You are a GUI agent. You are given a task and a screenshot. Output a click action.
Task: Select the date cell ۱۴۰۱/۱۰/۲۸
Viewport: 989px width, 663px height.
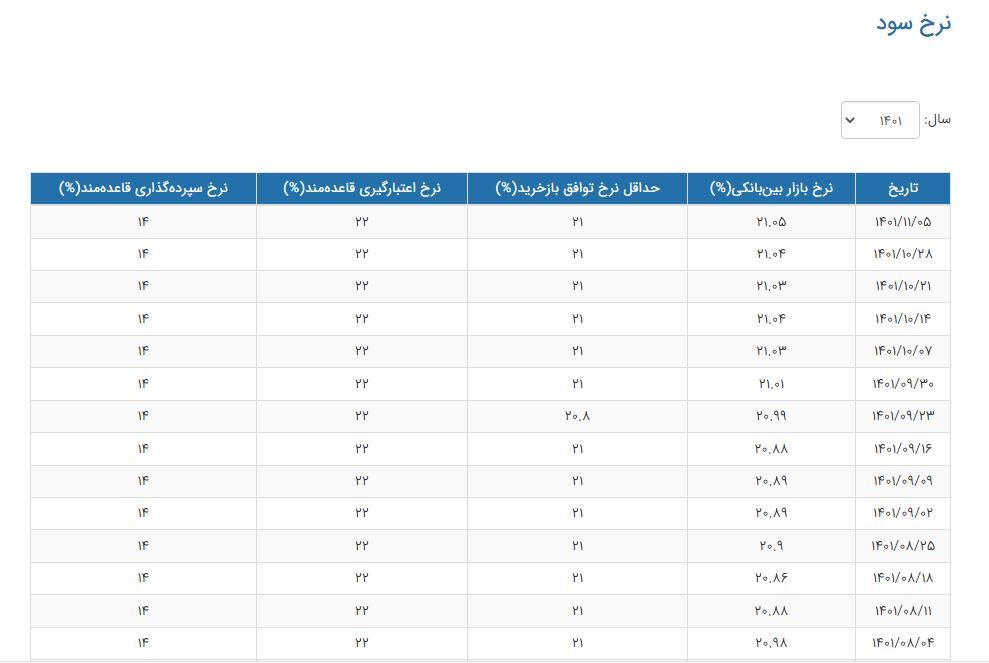903,254
